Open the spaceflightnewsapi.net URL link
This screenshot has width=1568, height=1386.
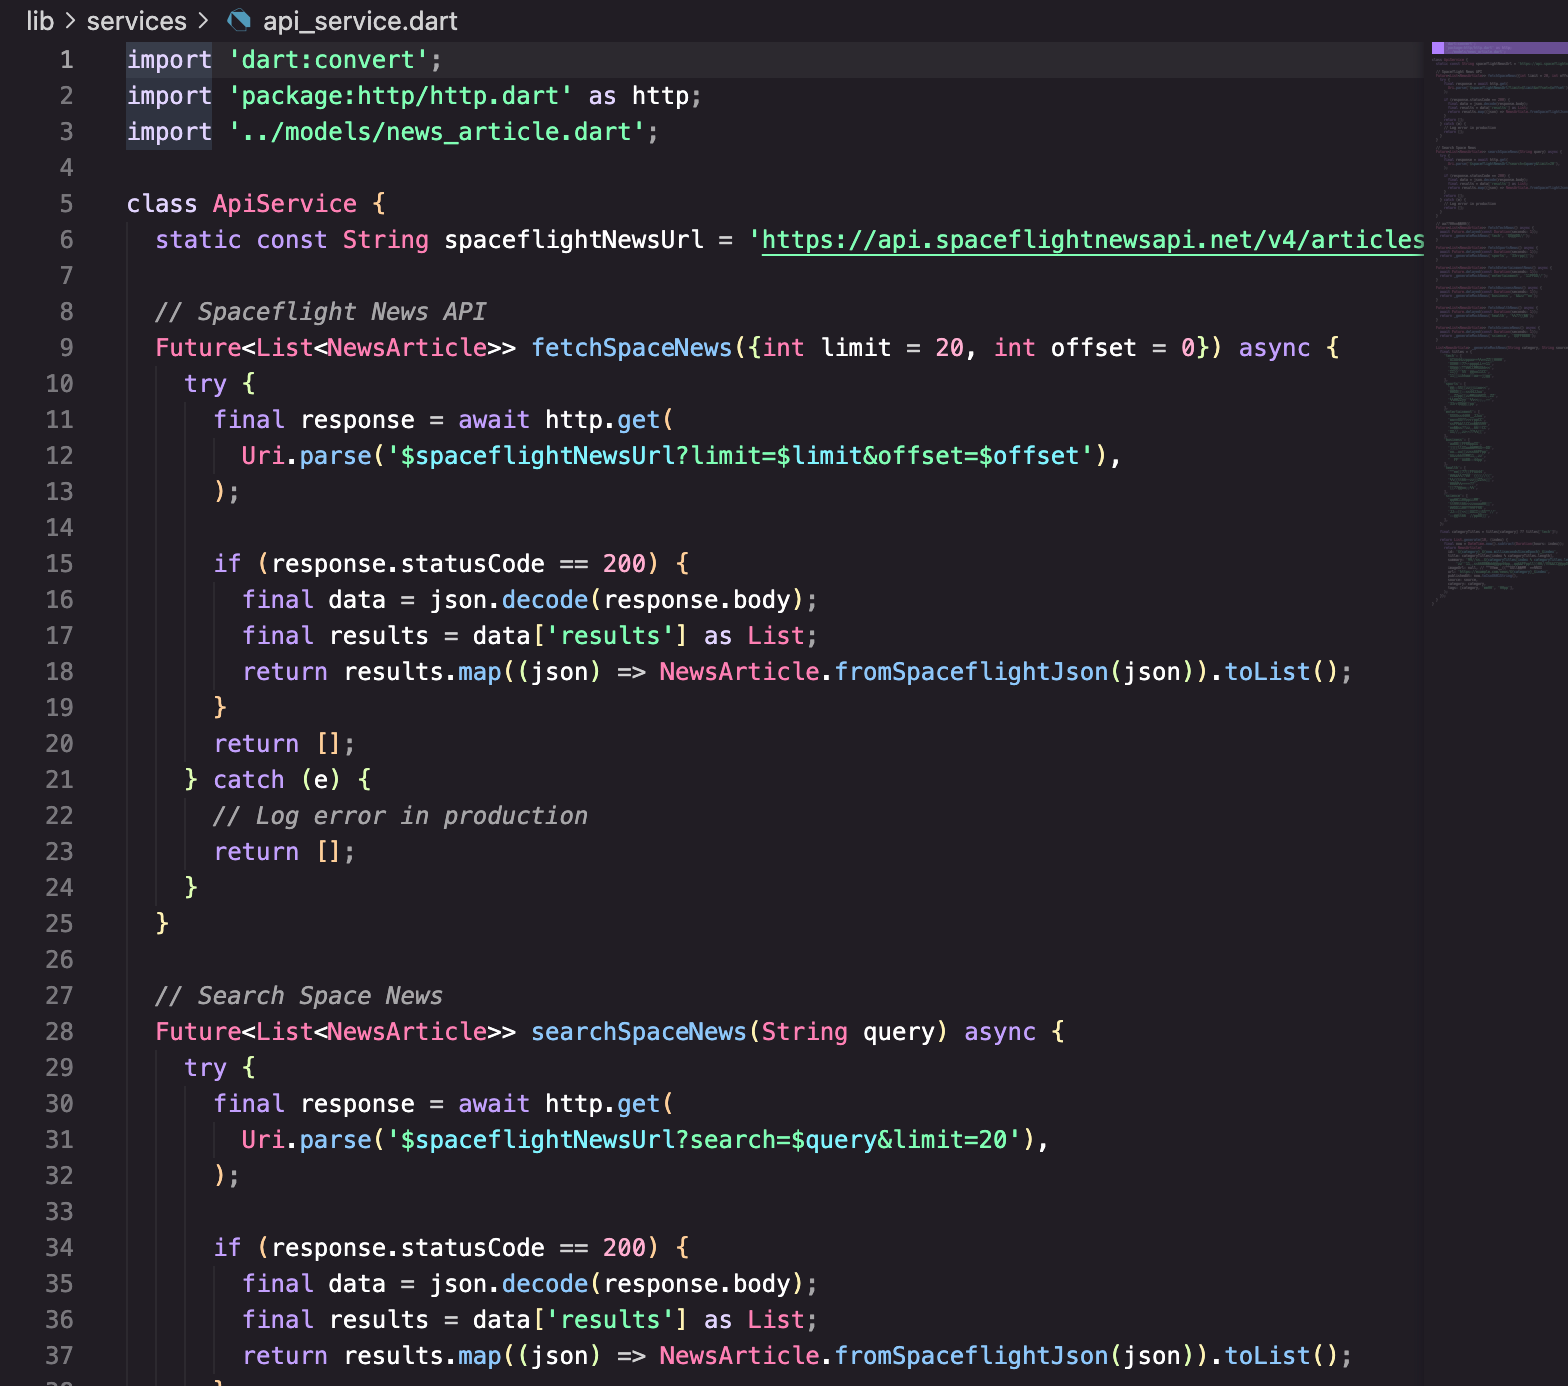(1093, 240)
